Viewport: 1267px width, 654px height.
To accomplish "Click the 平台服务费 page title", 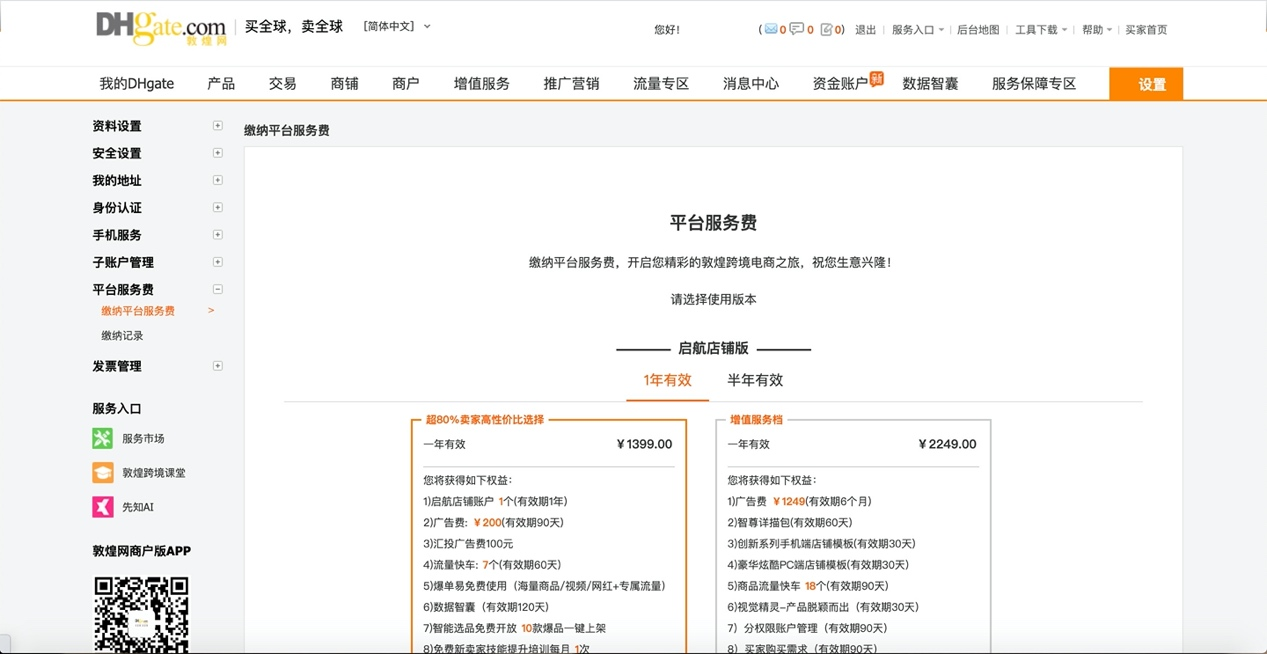I will (713, 223).
